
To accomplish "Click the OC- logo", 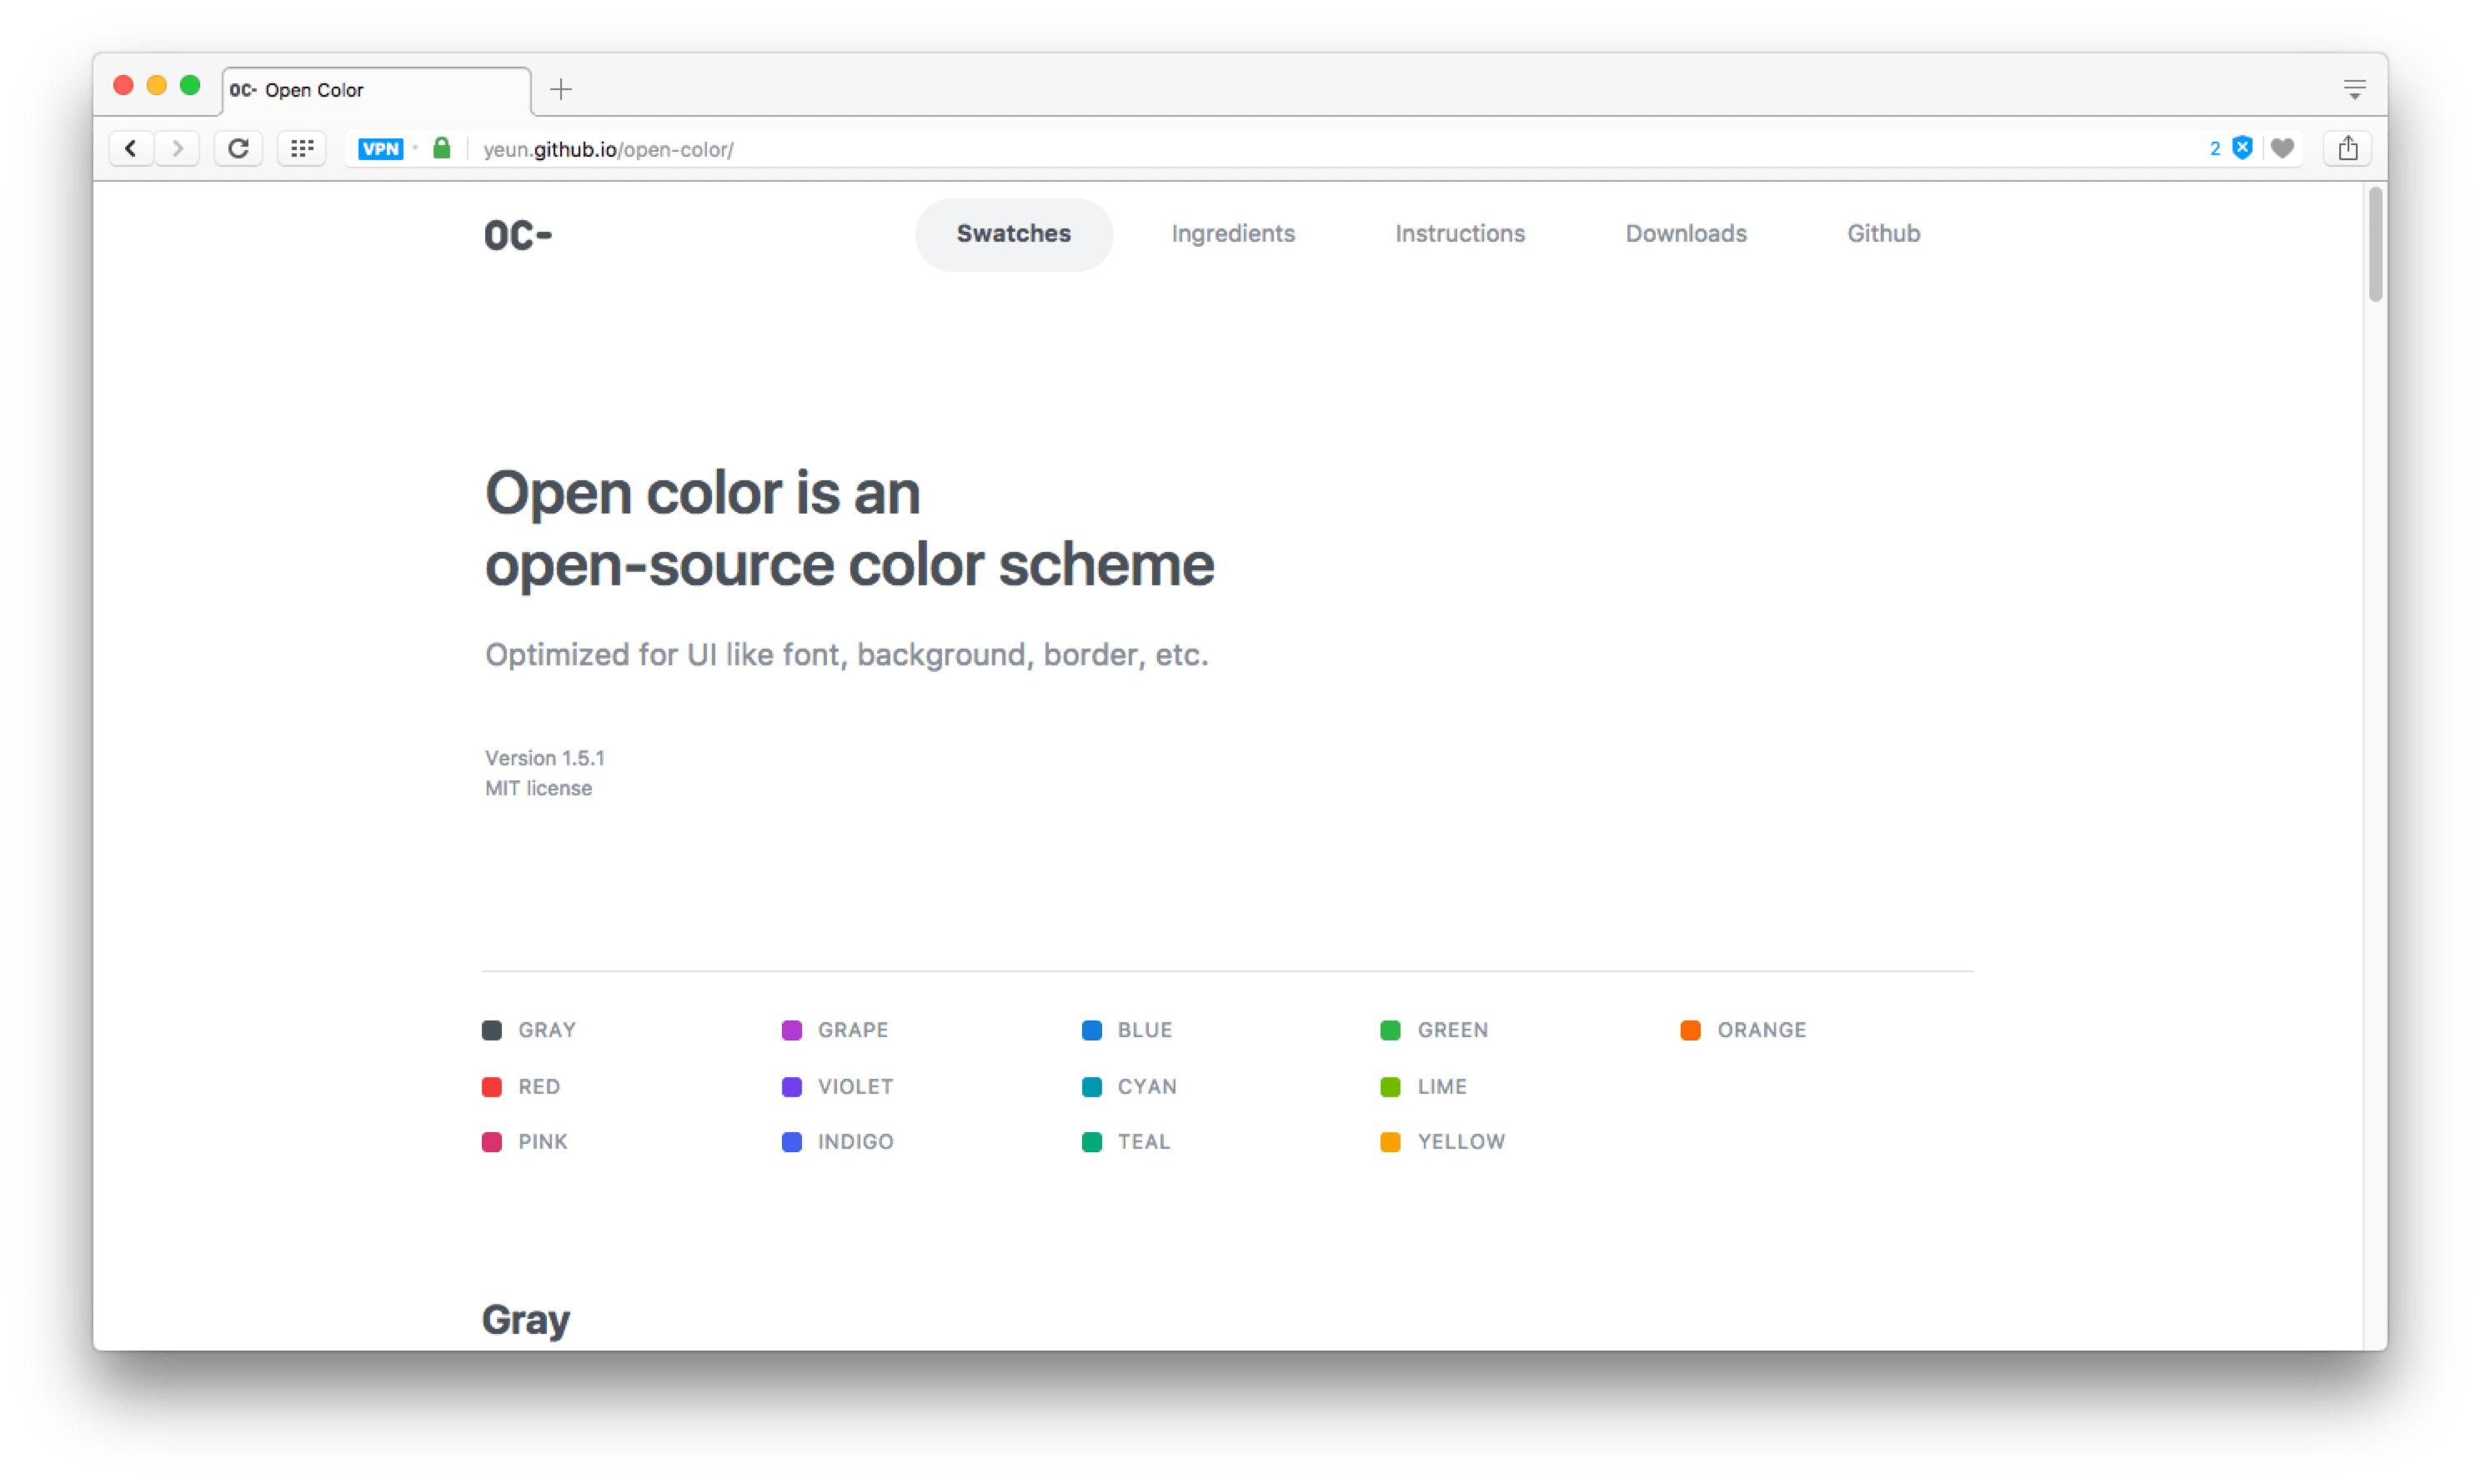I will 518,236.
